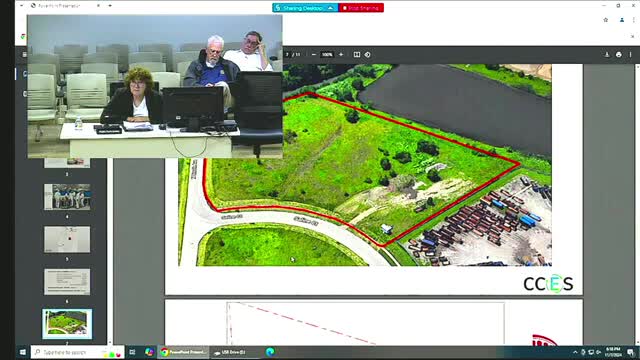Click the CCES logo on the slide
Viewport: 640px width, 360px height.
[x=548, y=283]
